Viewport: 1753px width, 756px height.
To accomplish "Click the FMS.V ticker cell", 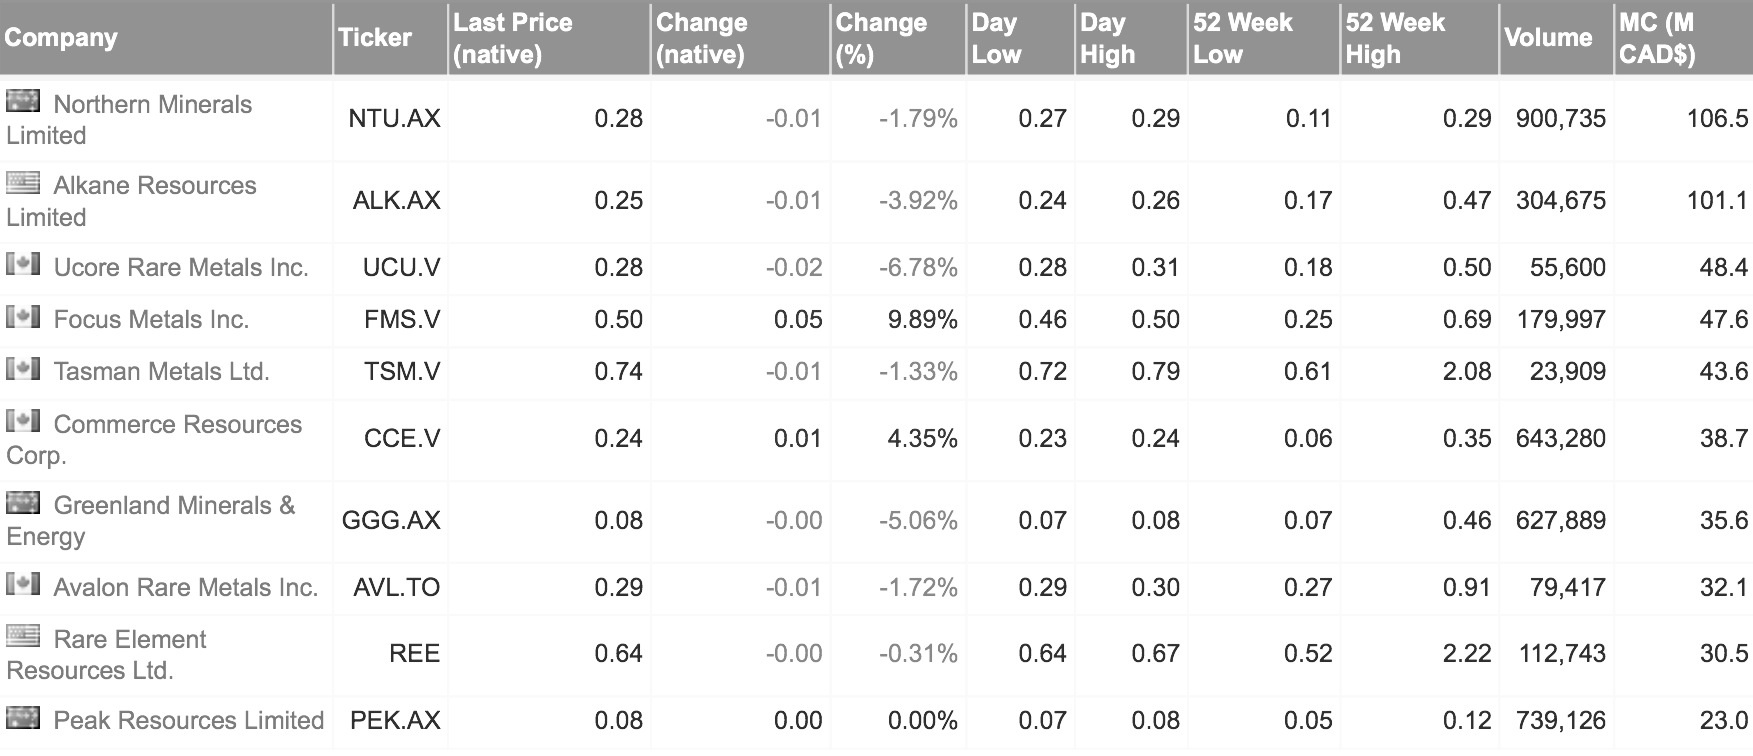I will coord(402,320).
